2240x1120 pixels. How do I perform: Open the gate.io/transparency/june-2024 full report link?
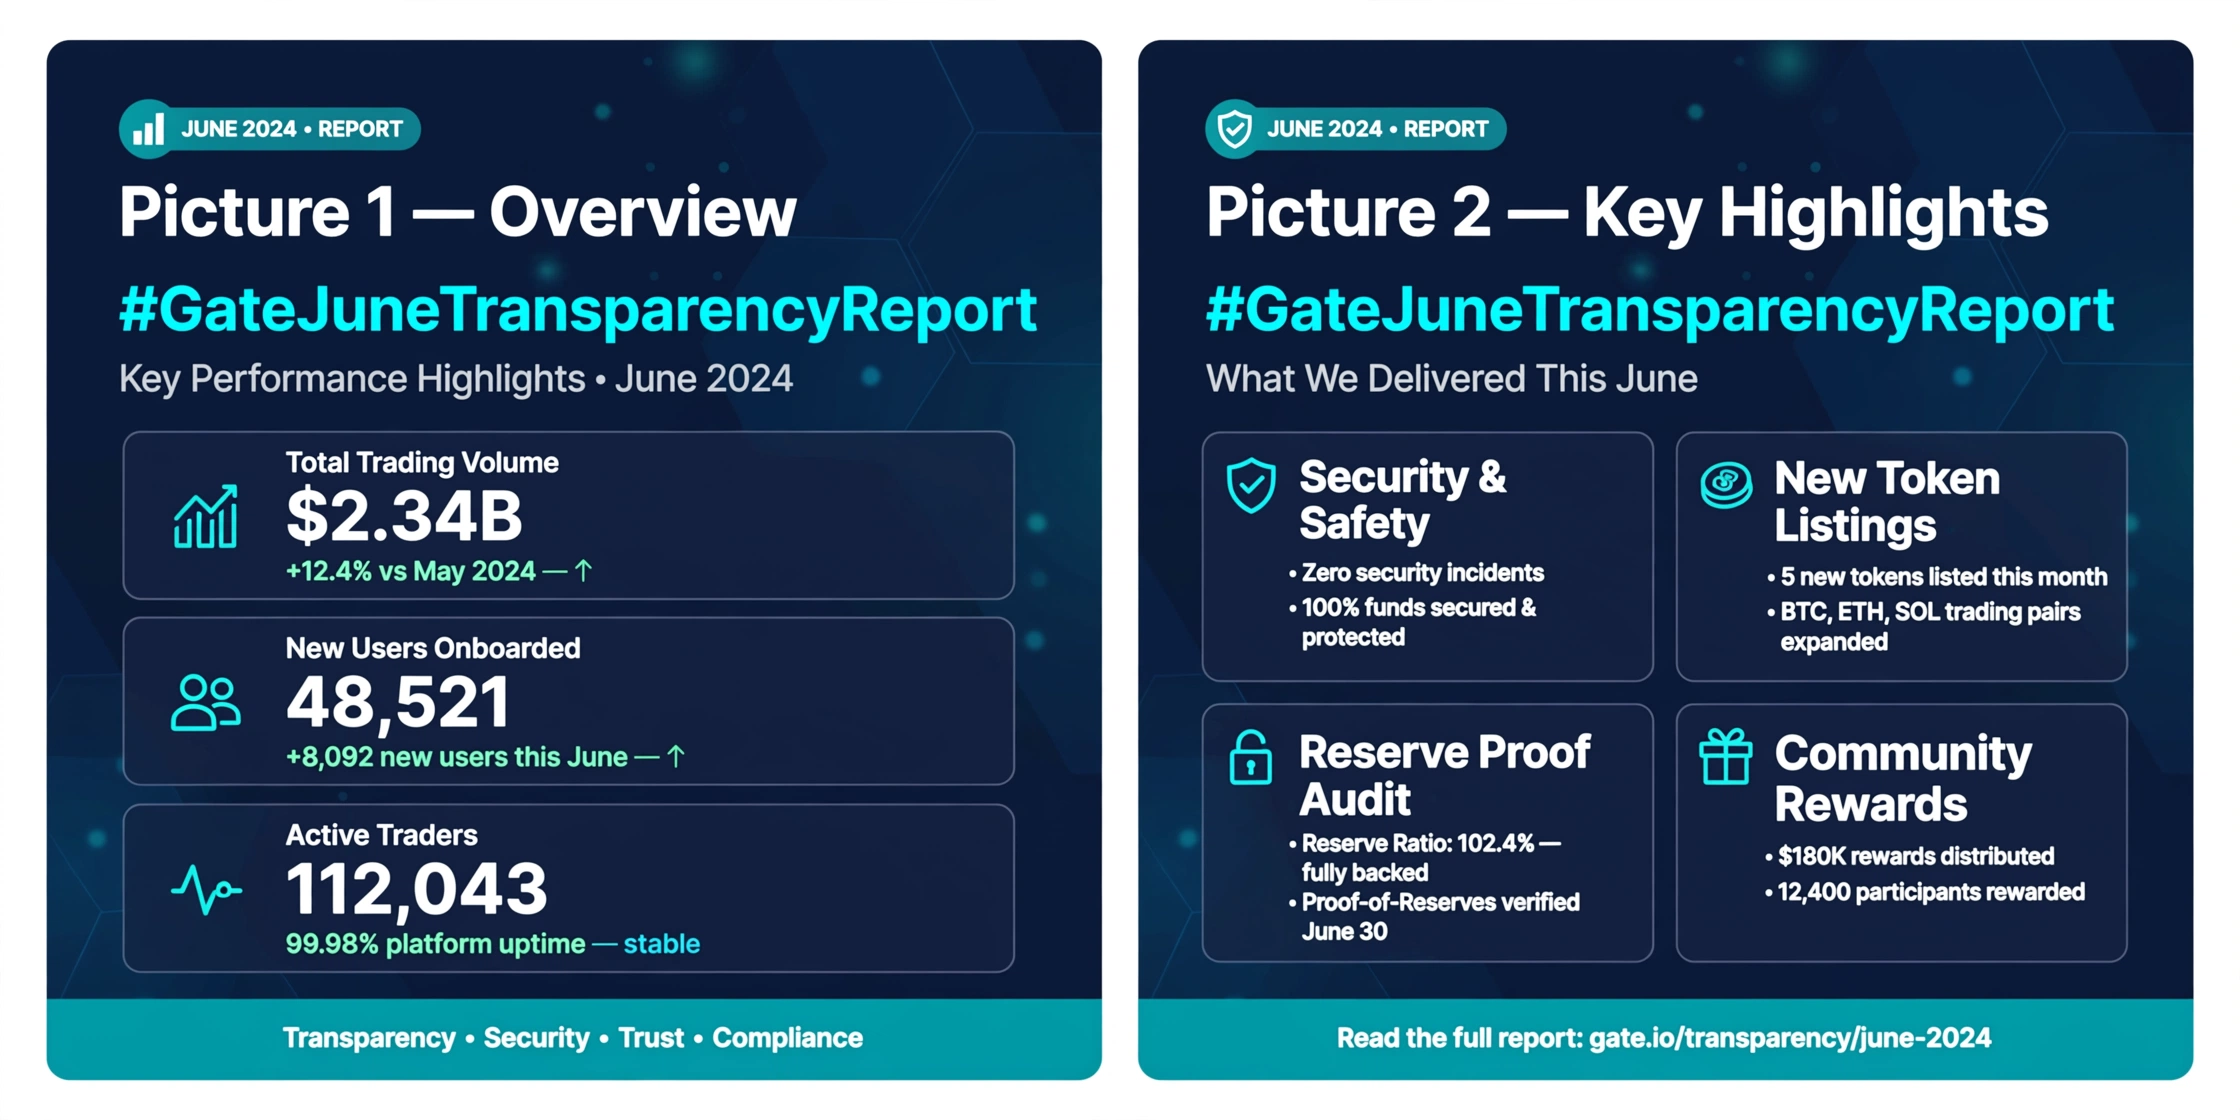point(1790,1038)
